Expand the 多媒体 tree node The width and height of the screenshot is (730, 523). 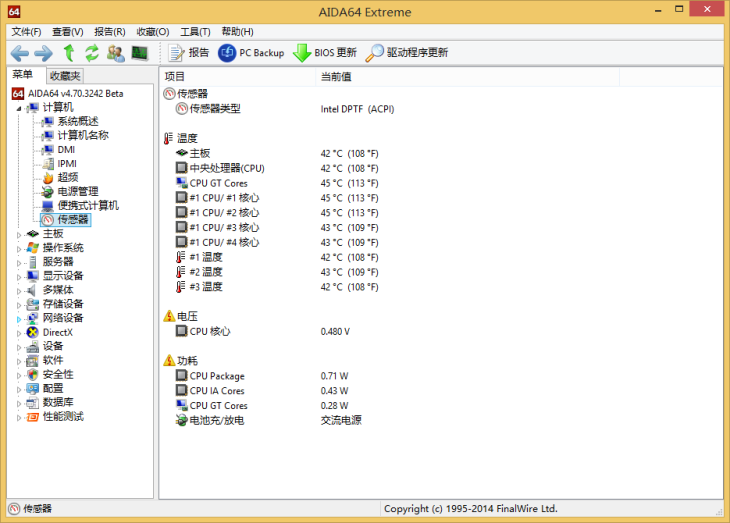coord(19,291)
